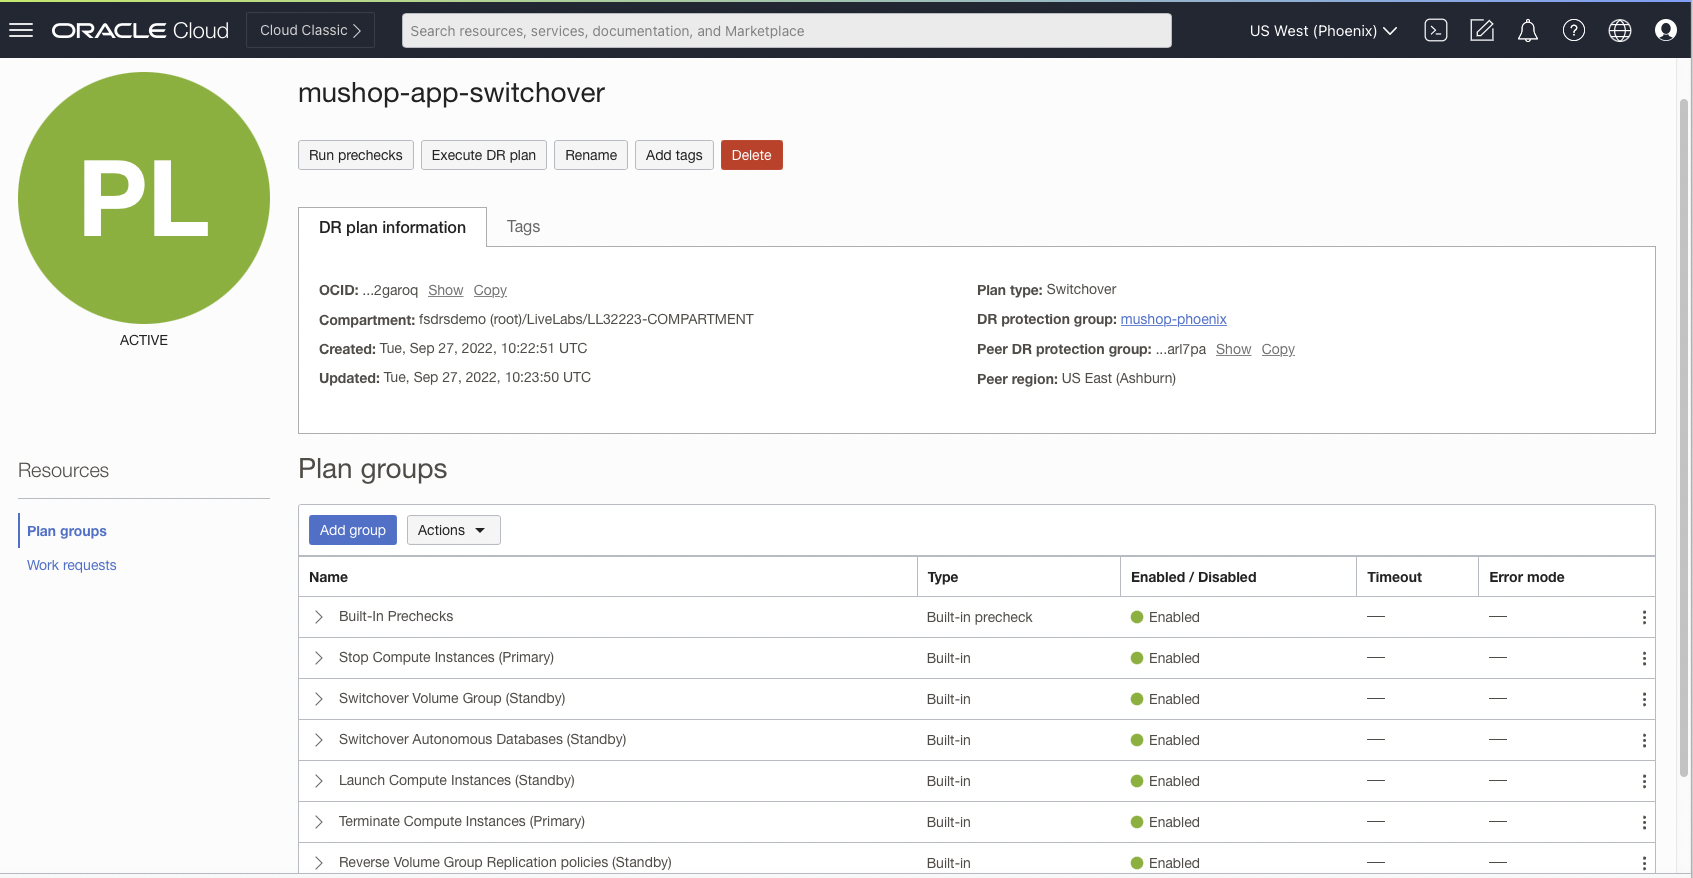
Task: Open the hamburger navigation menu
Action: (x=21, y=30)
